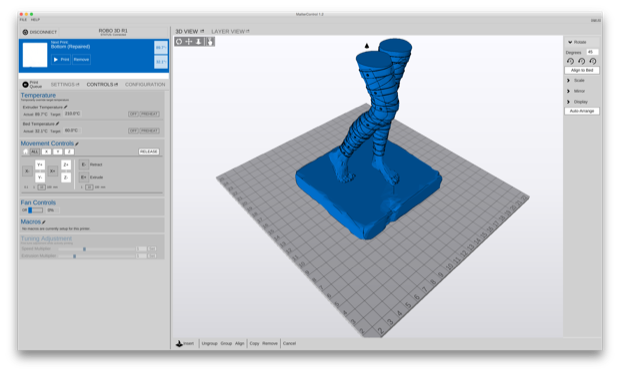Select the zoom view tool icon
The width and height of the screenshot is (620, 374).
point(199,42)
